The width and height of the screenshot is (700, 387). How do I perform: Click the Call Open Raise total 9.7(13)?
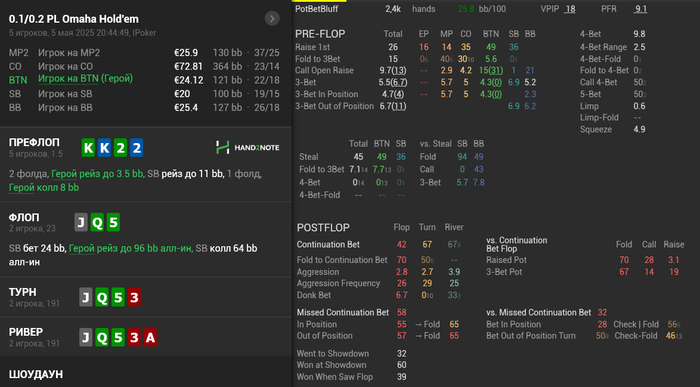pos(393,71)
